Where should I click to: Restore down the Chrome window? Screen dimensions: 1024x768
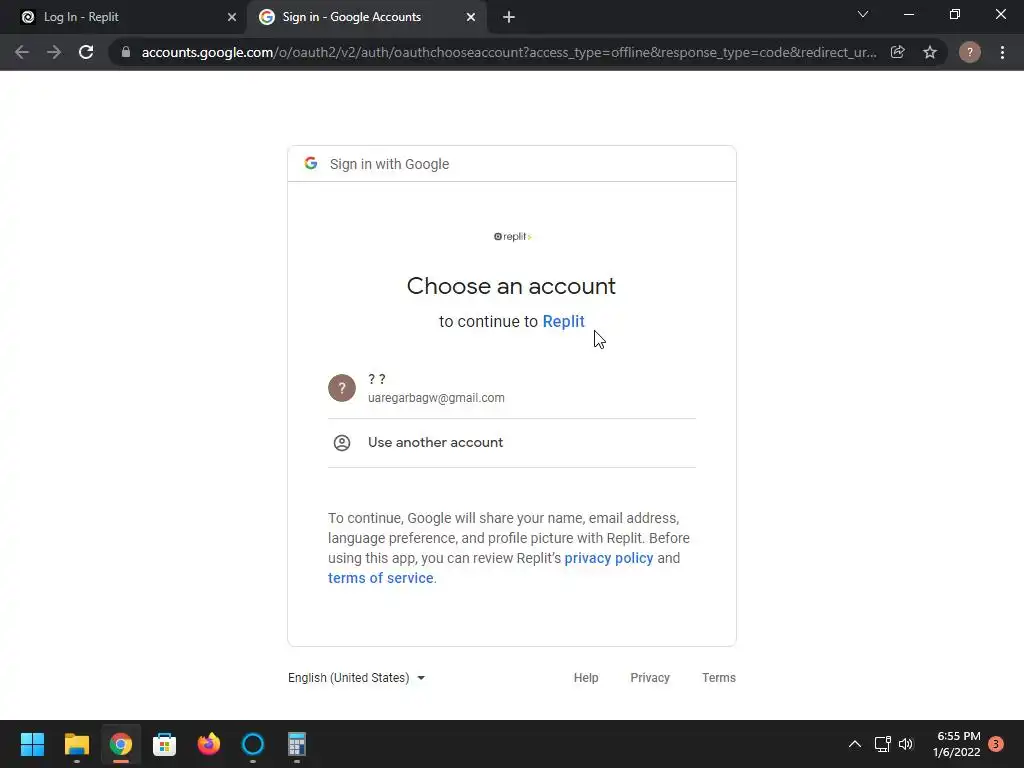(955, 14)
